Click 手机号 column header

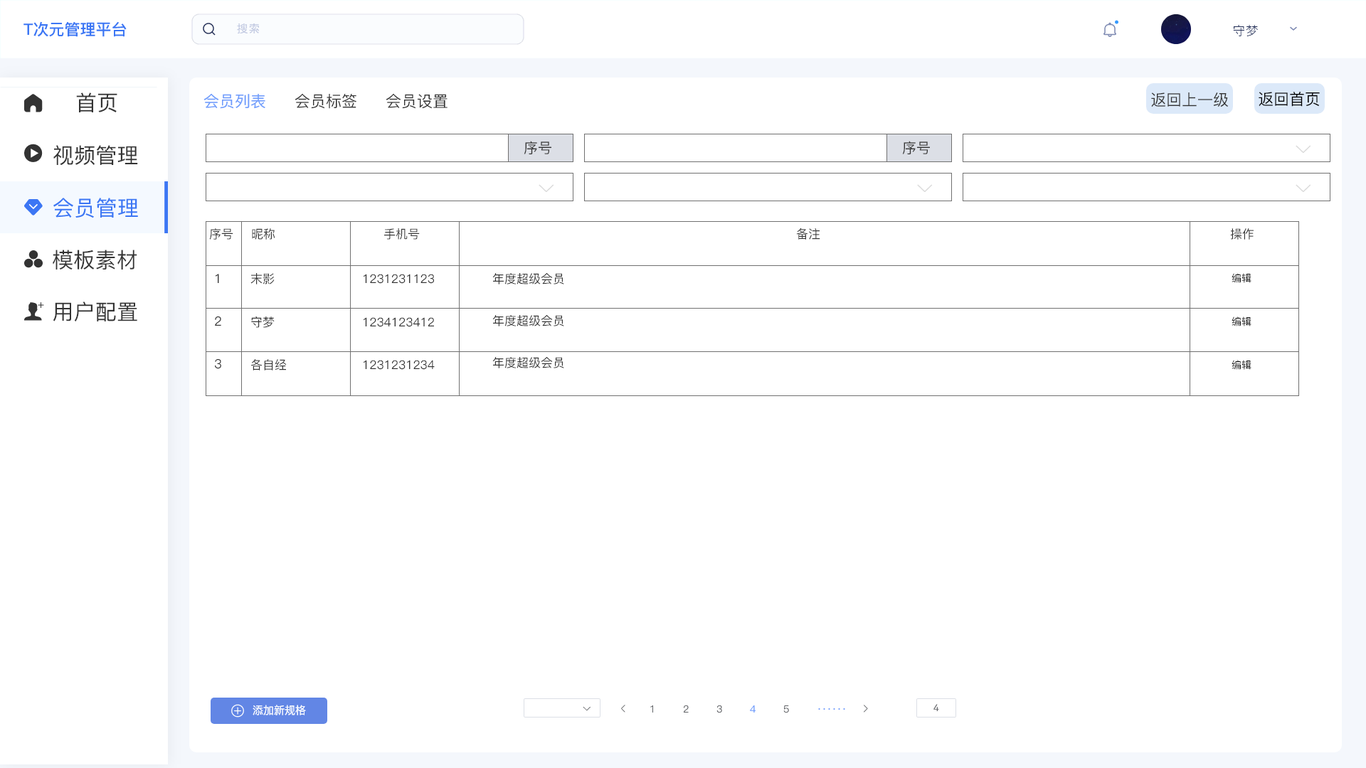click(402, 234)
